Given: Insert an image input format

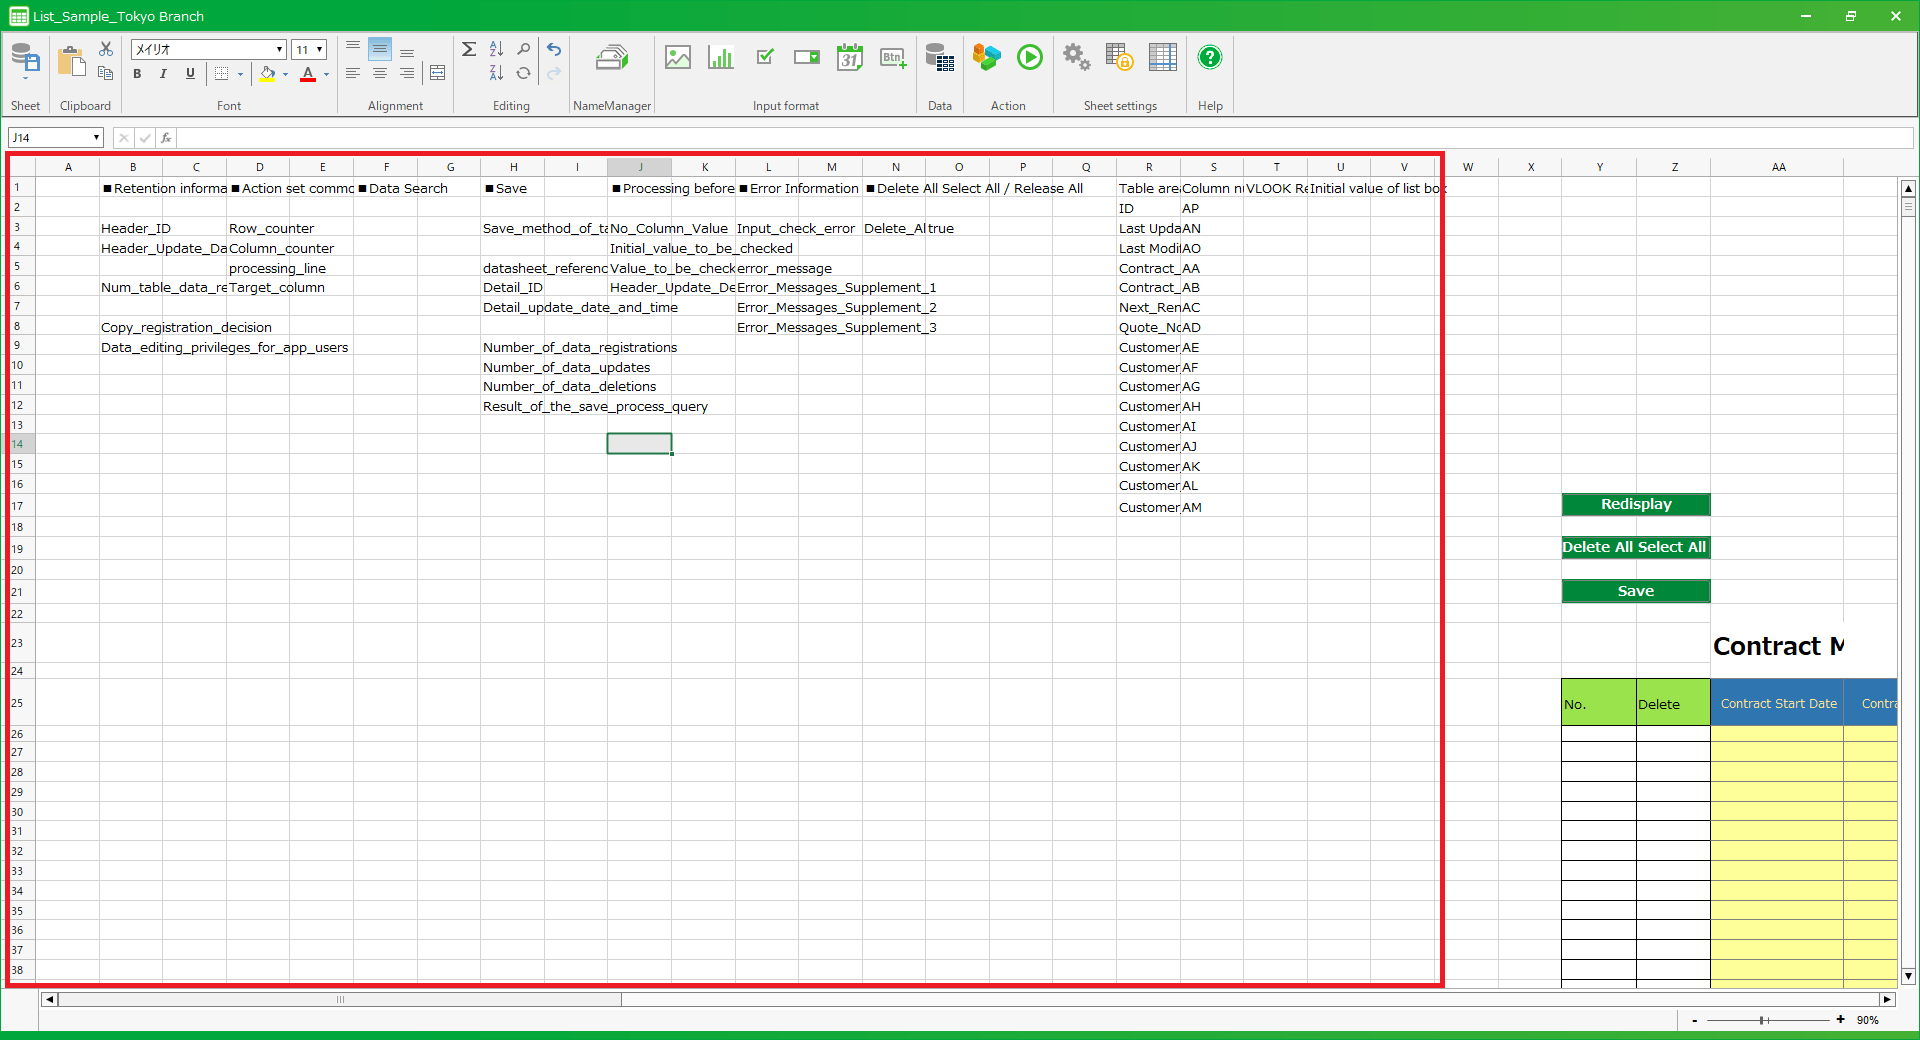Looking at the screenshot, I should click(678, 58).
